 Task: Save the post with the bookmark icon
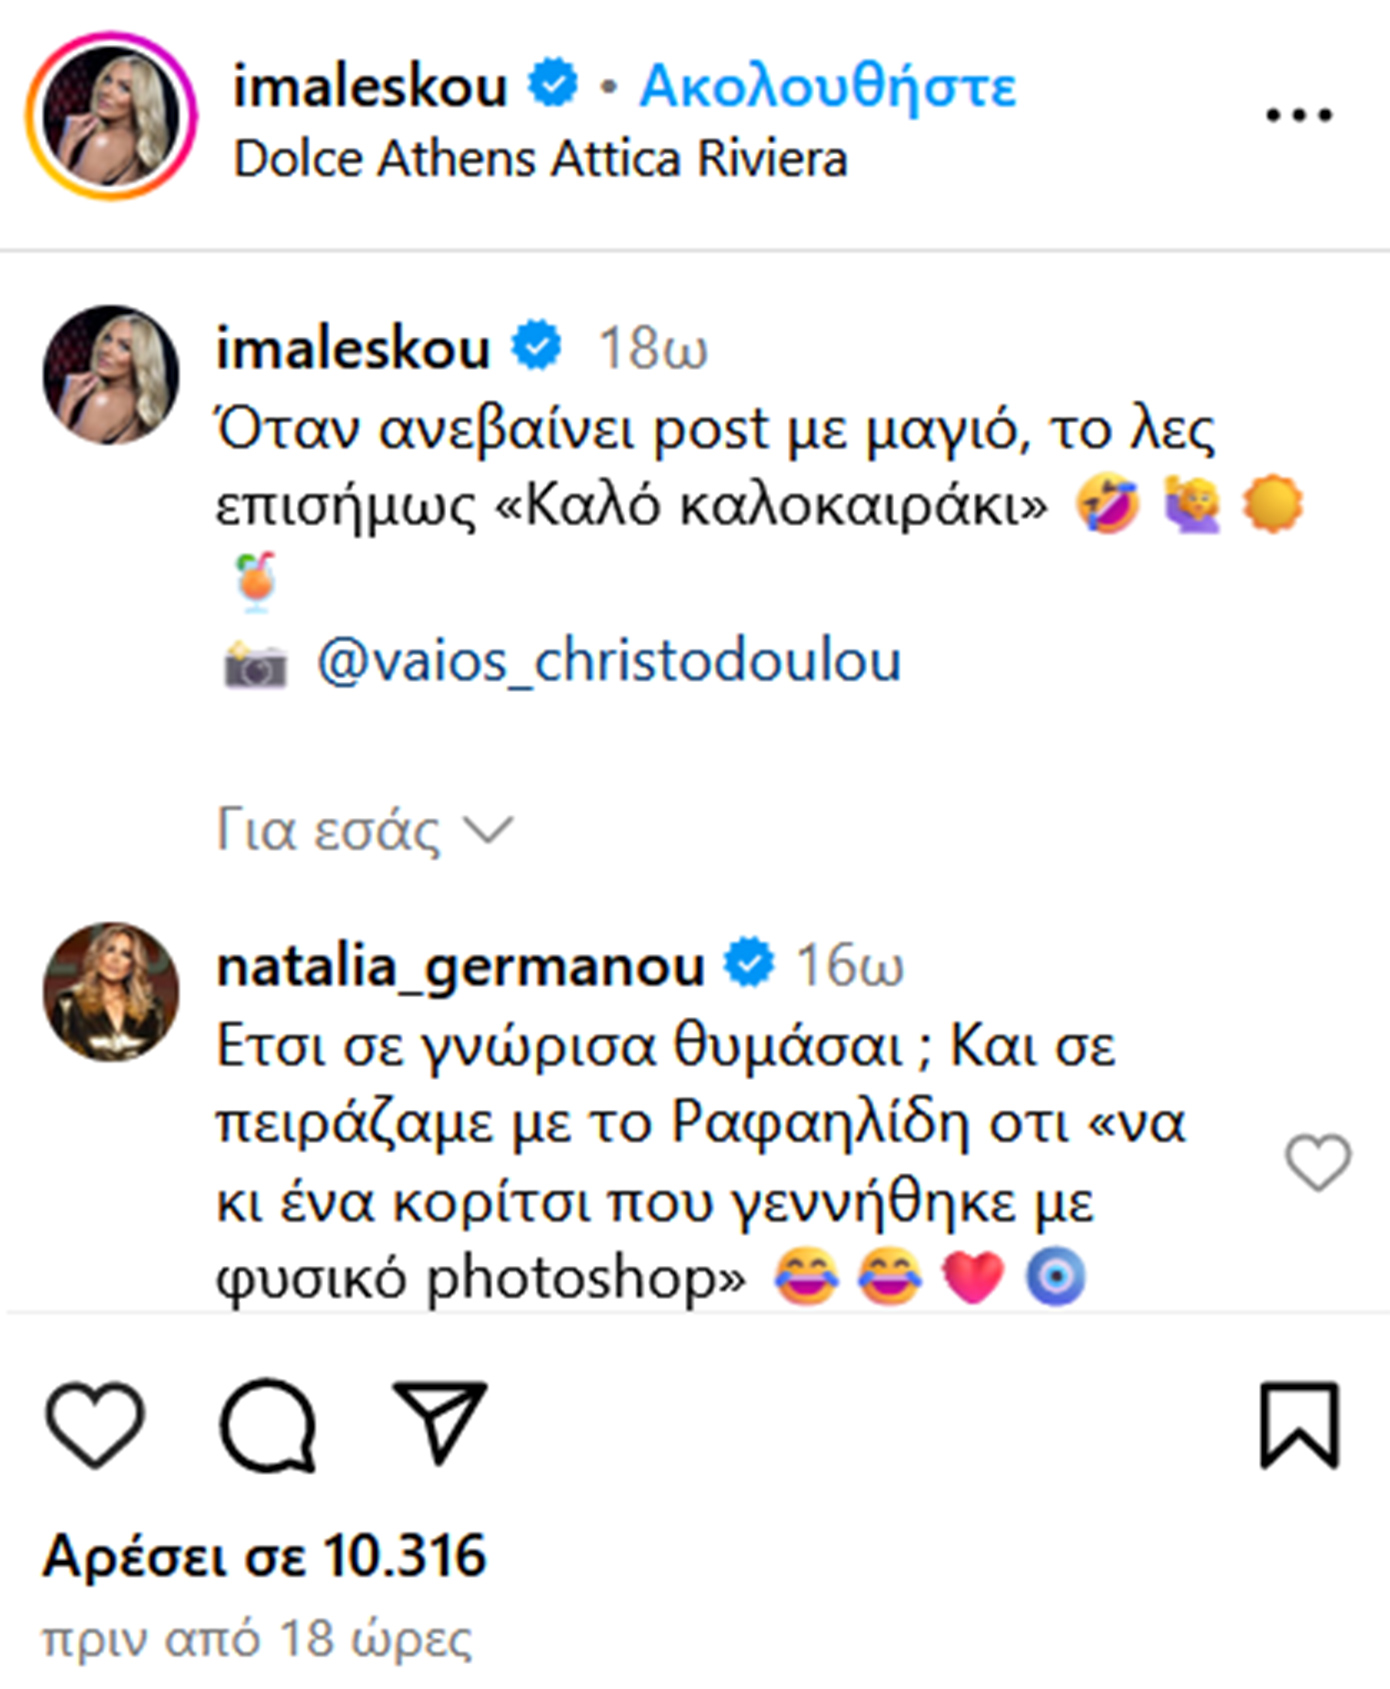coord(1298,1424)
